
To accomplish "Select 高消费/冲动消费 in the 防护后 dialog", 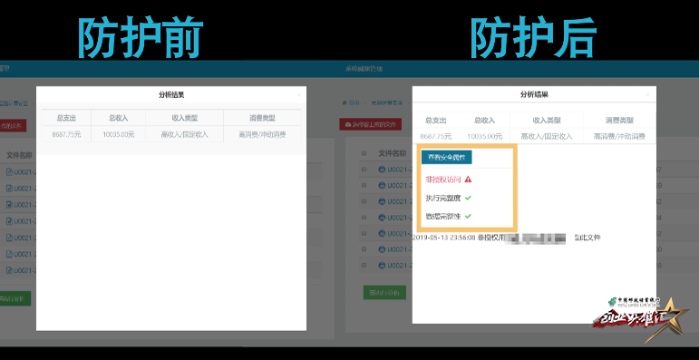I will [620, 136].
